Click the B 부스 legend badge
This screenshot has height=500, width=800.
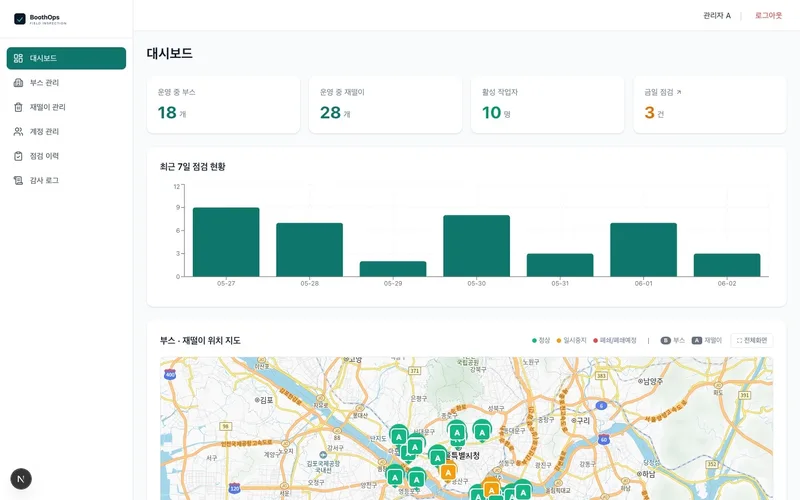coord(665,341)
